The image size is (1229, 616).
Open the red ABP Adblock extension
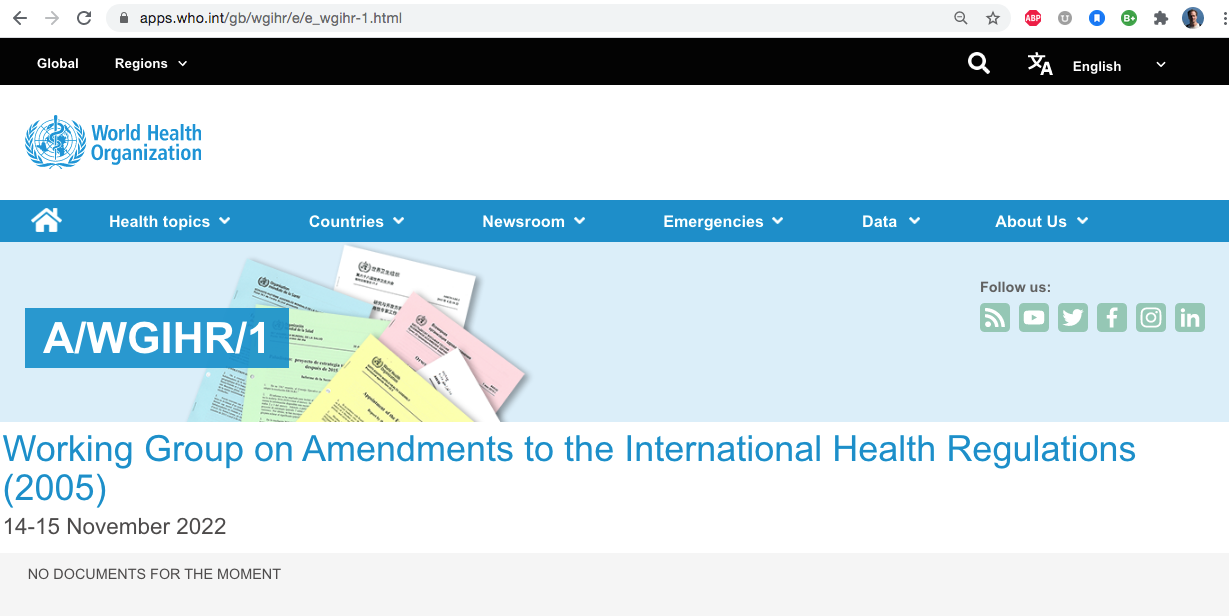[x=1033, y=18]
